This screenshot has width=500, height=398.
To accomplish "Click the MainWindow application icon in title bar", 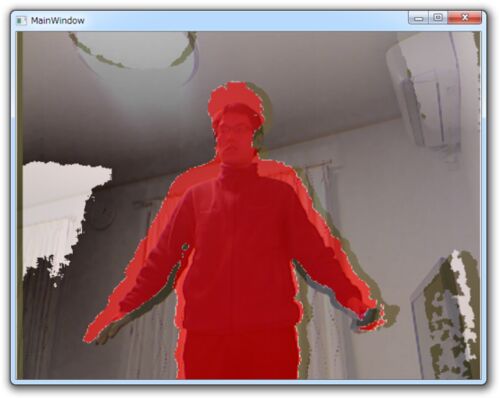I will coord(21,21).
